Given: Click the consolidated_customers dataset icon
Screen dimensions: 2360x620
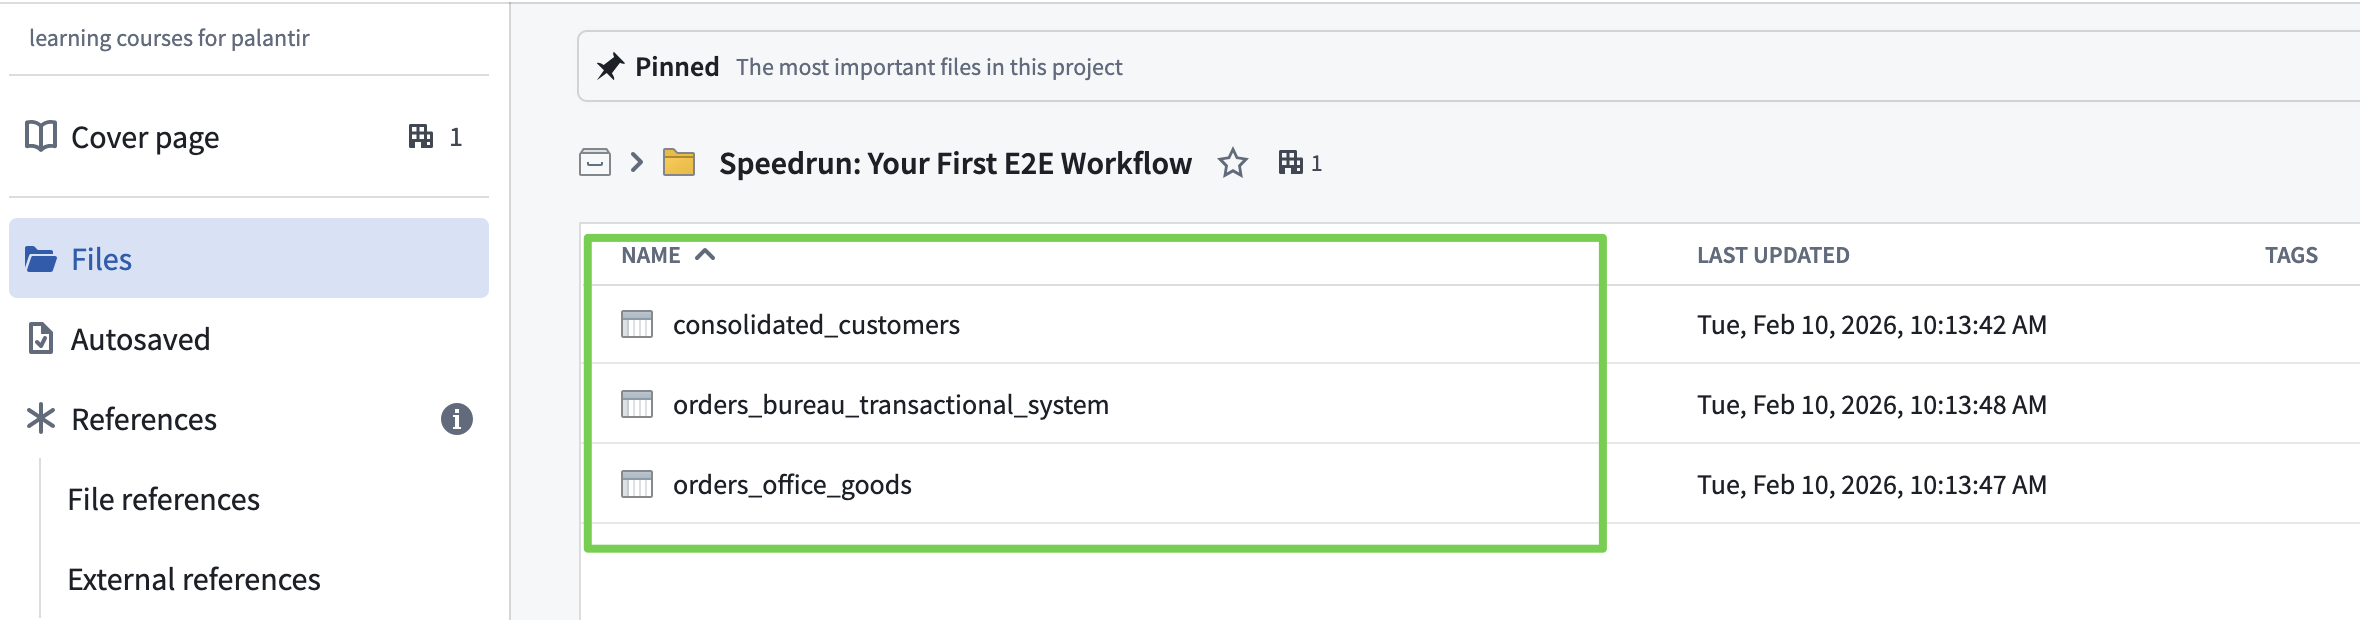Looking at the screenshot, I should pos(637,325).
